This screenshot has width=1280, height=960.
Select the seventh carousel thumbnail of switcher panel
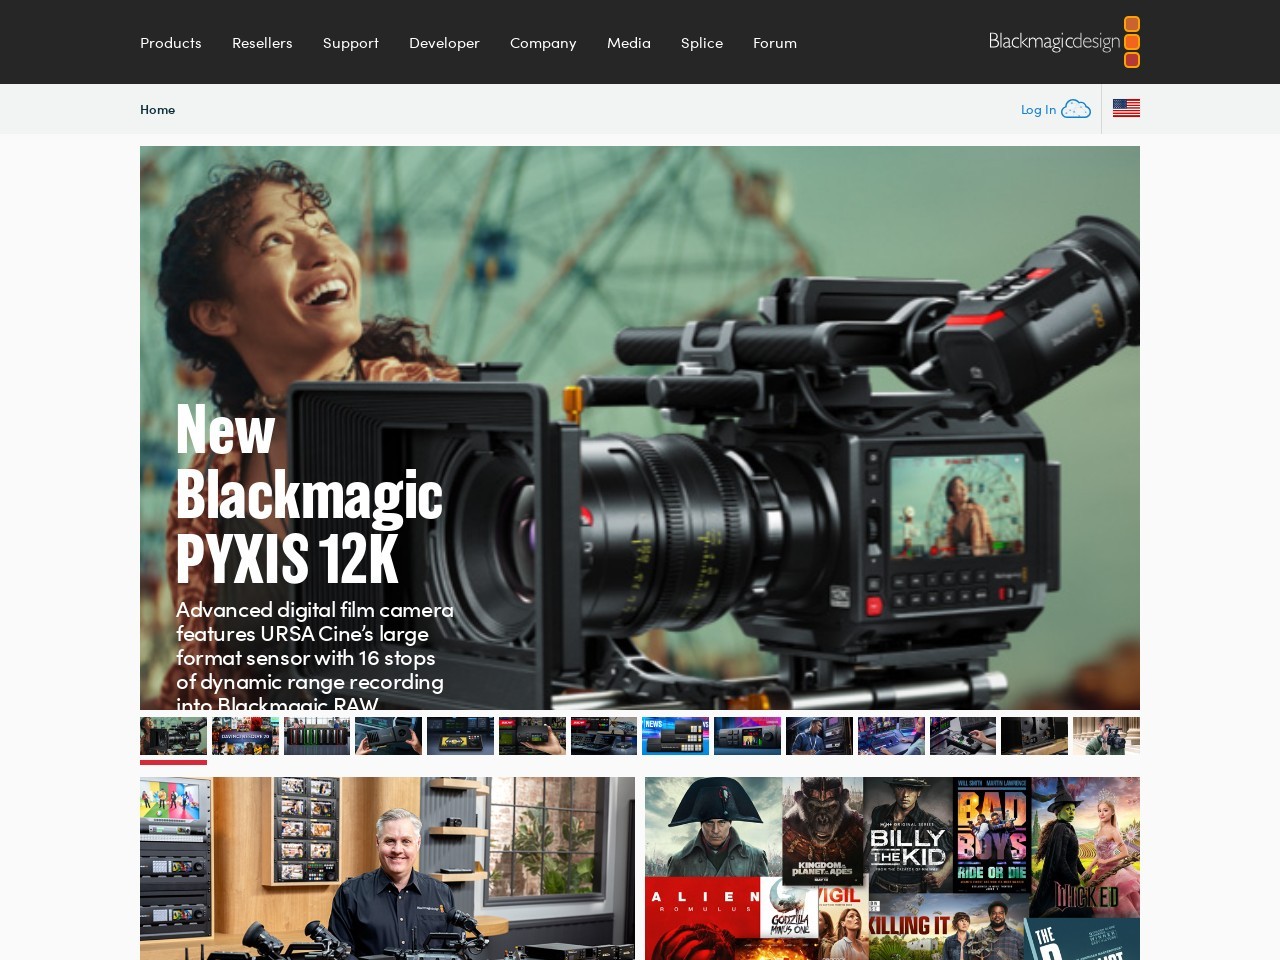pyautogui.click(x=604, y=736)
